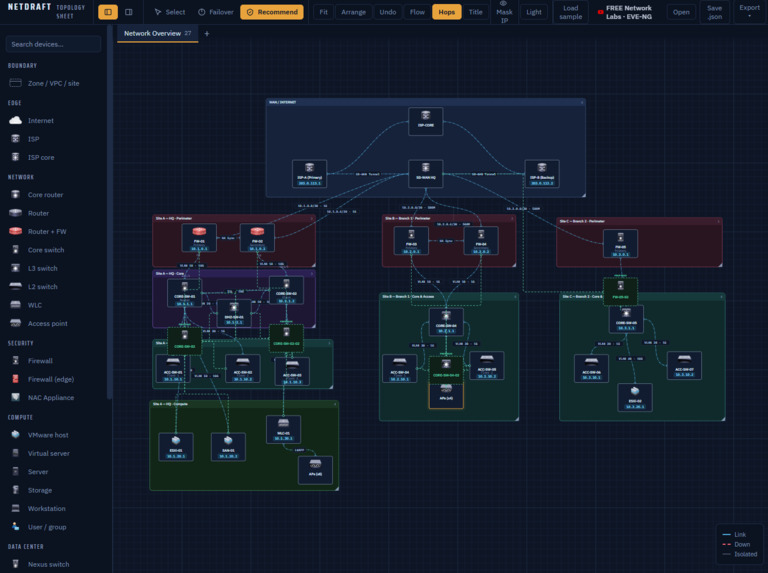
Task: Click Save .json
Action: 715,12
